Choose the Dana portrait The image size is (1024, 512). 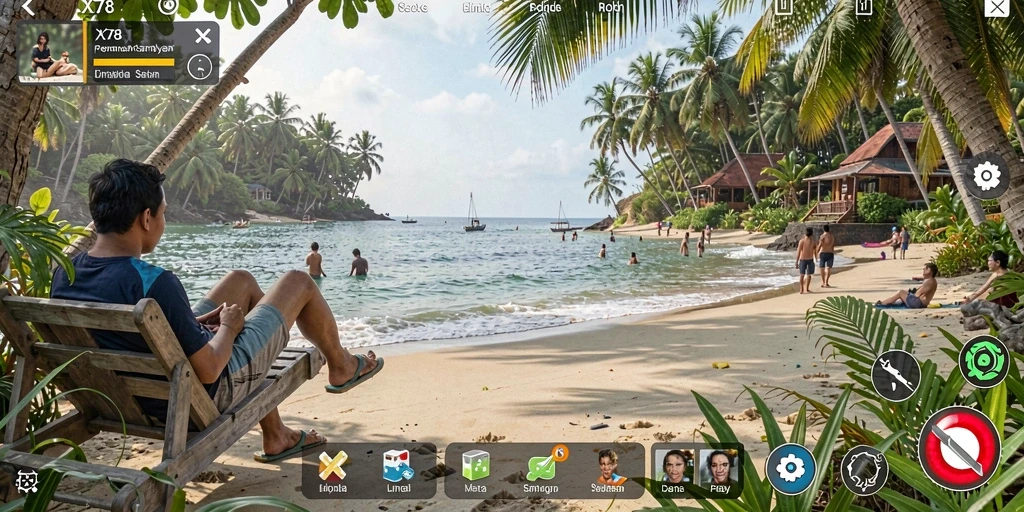click(673, 472)
